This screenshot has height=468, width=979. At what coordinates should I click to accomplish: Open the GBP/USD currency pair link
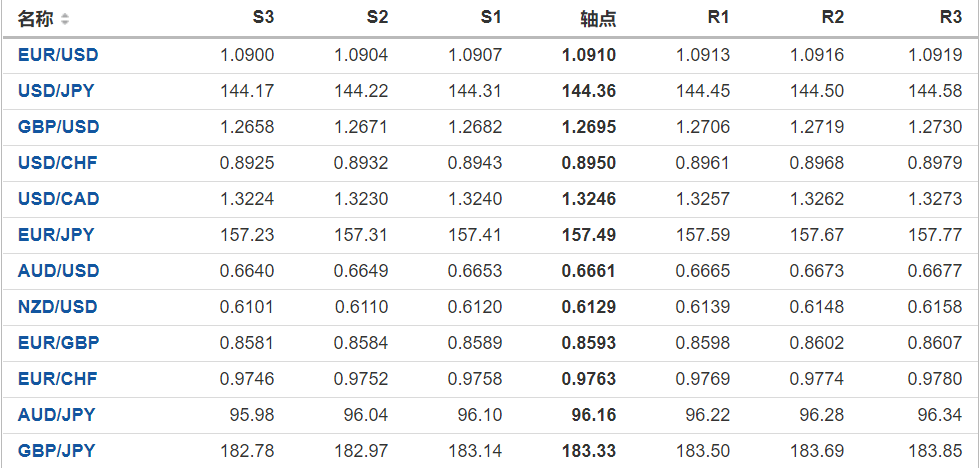pyautogui.click(x=58, y=127)
